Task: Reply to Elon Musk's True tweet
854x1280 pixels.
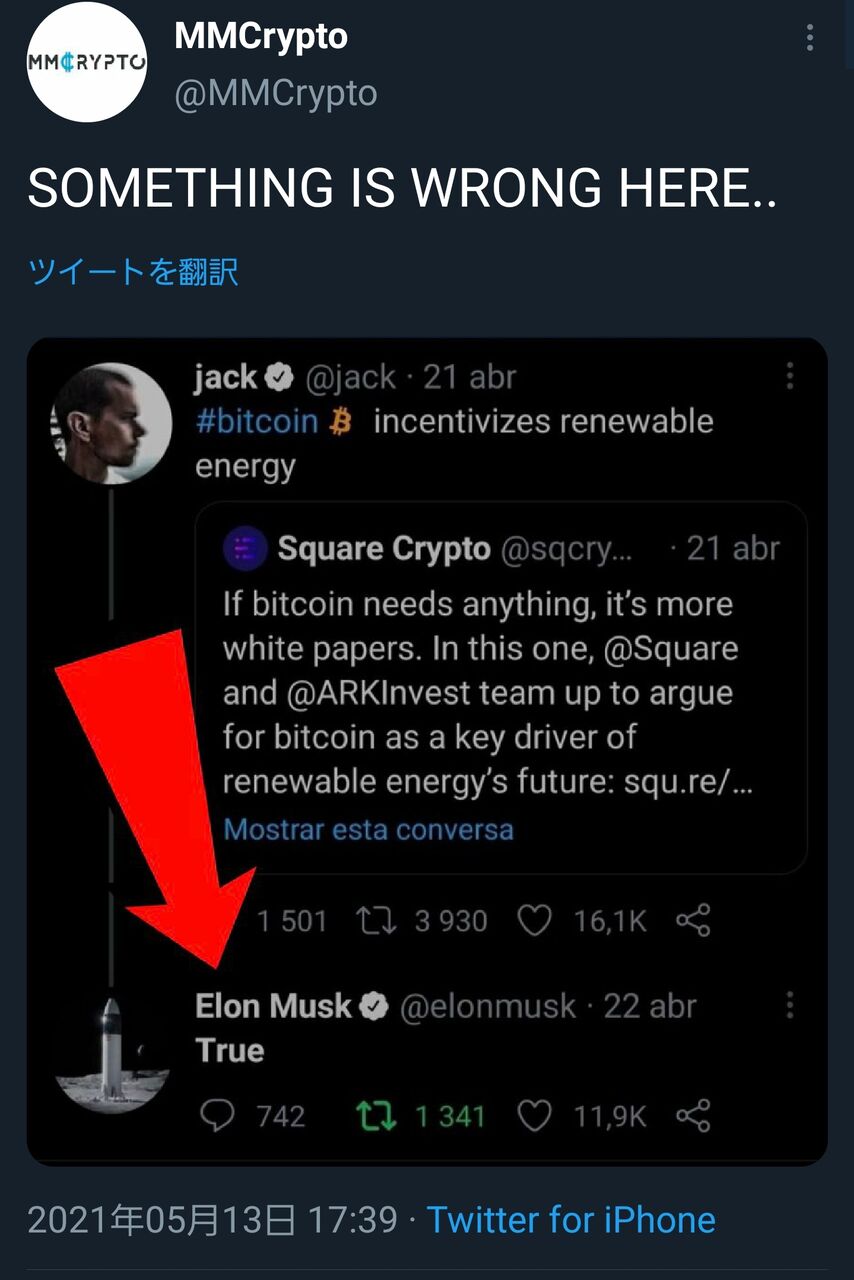Action: 218,1115
